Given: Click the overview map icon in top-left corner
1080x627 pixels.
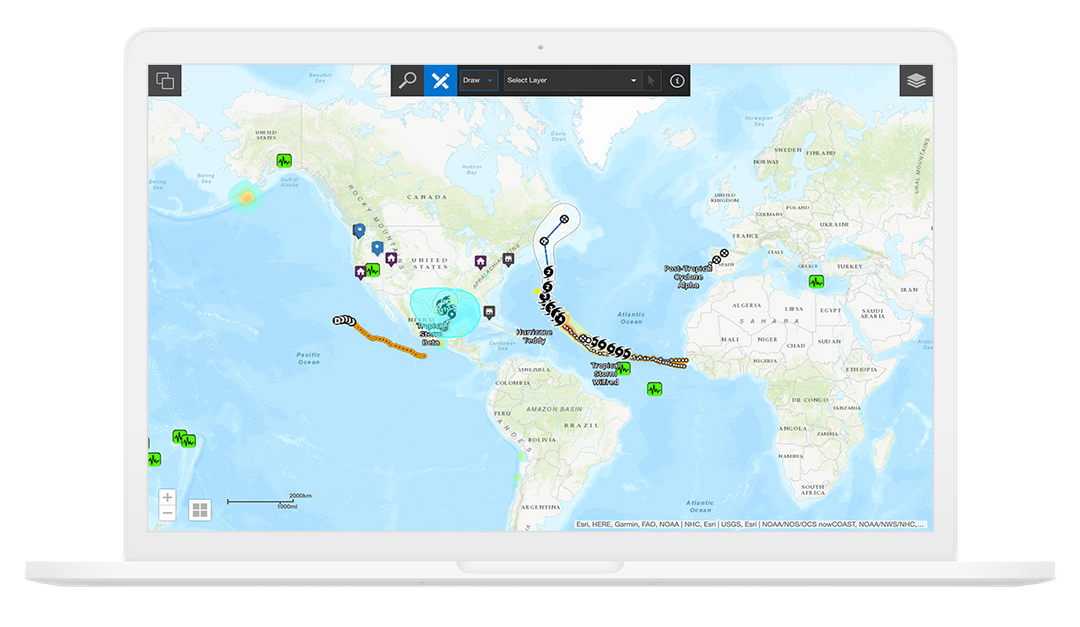Looking at the screenshot, I should click(x=165, y=81).
